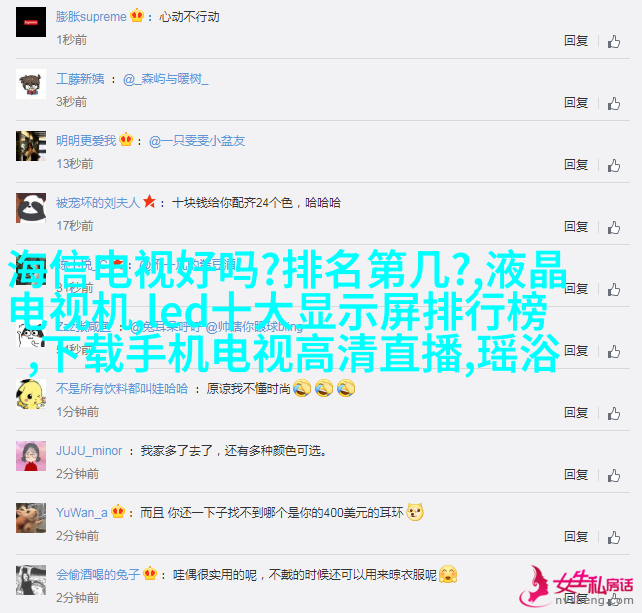642x613 pixels.
Task: Like JUJU_minor's comment
Action: tap(614, 476)
